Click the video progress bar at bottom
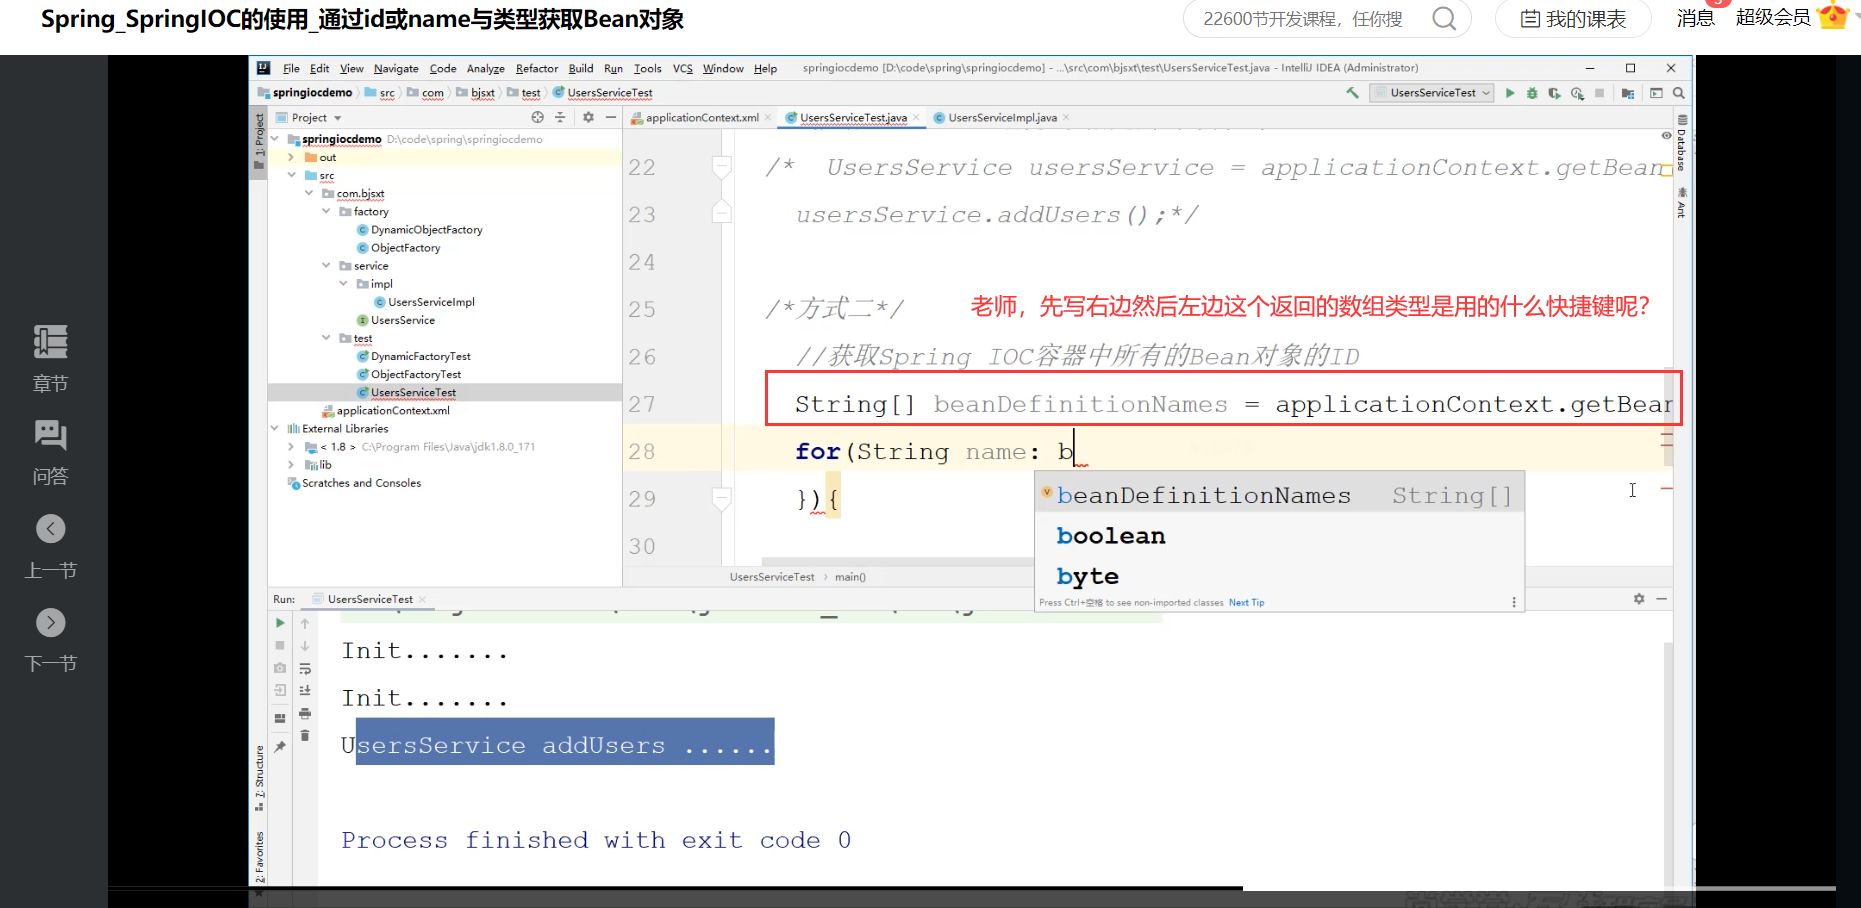Viewport: 1861px width, 908px height. point(972,888)
